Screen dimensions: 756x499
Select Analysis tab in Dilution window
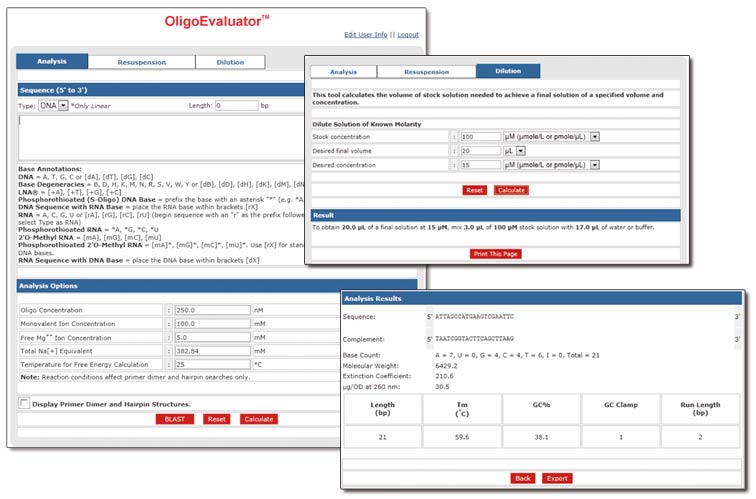343,72
